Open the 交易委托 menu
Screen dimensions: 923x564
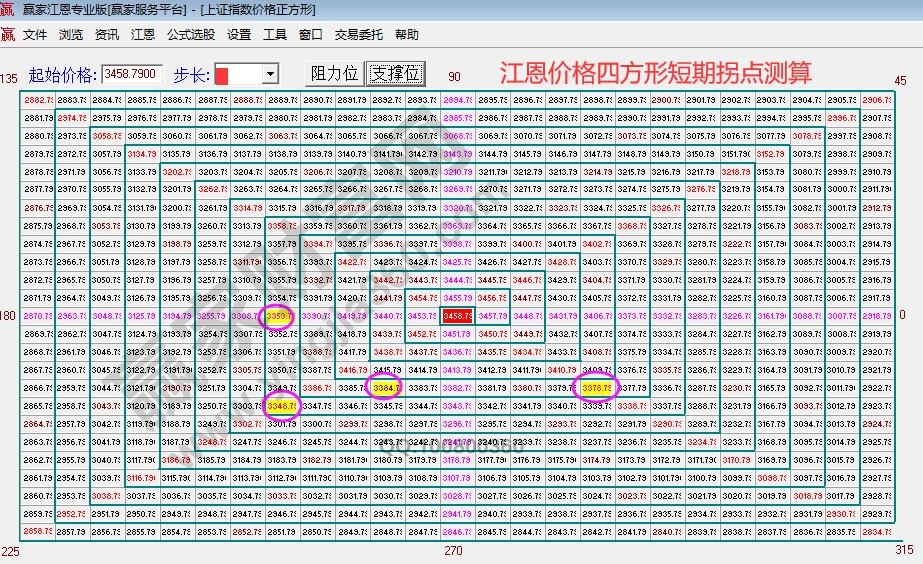359,34
